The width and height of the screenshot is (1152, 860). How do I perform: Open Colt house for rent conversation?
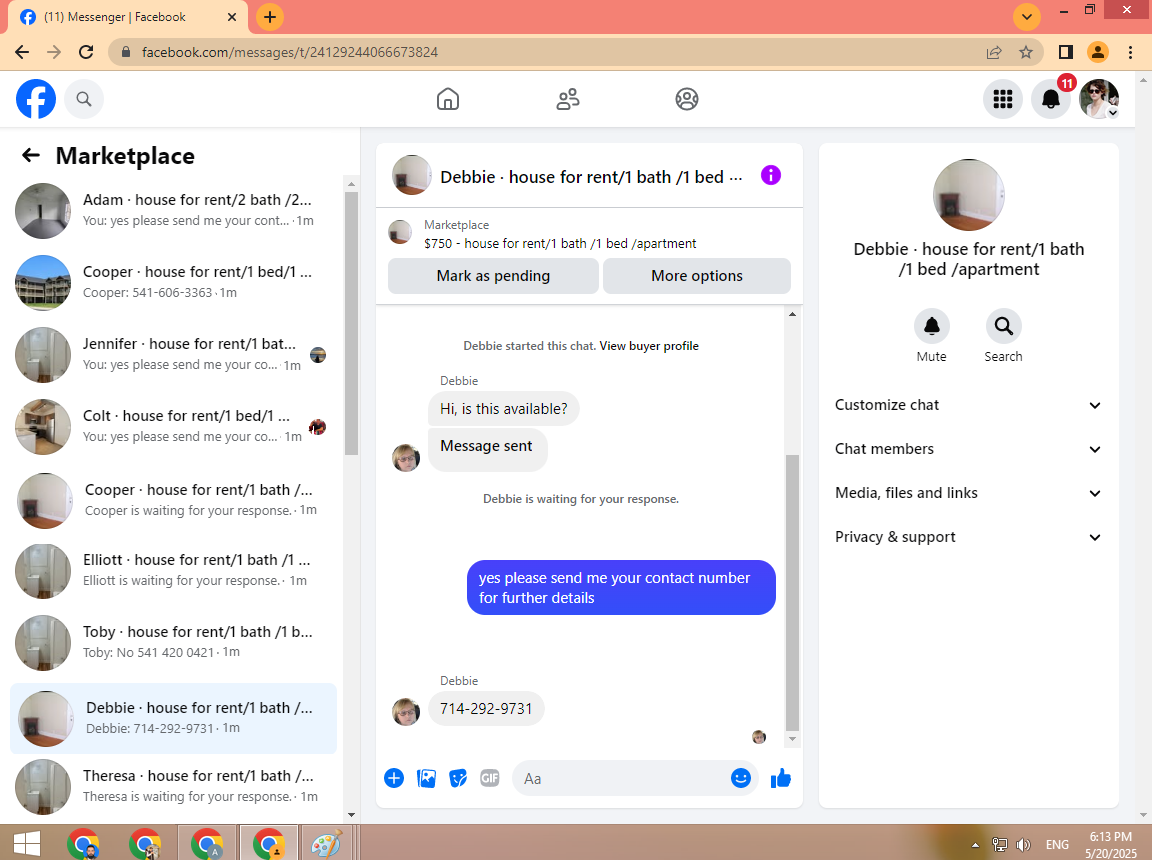pyautogui.click(x=173, y=426)
